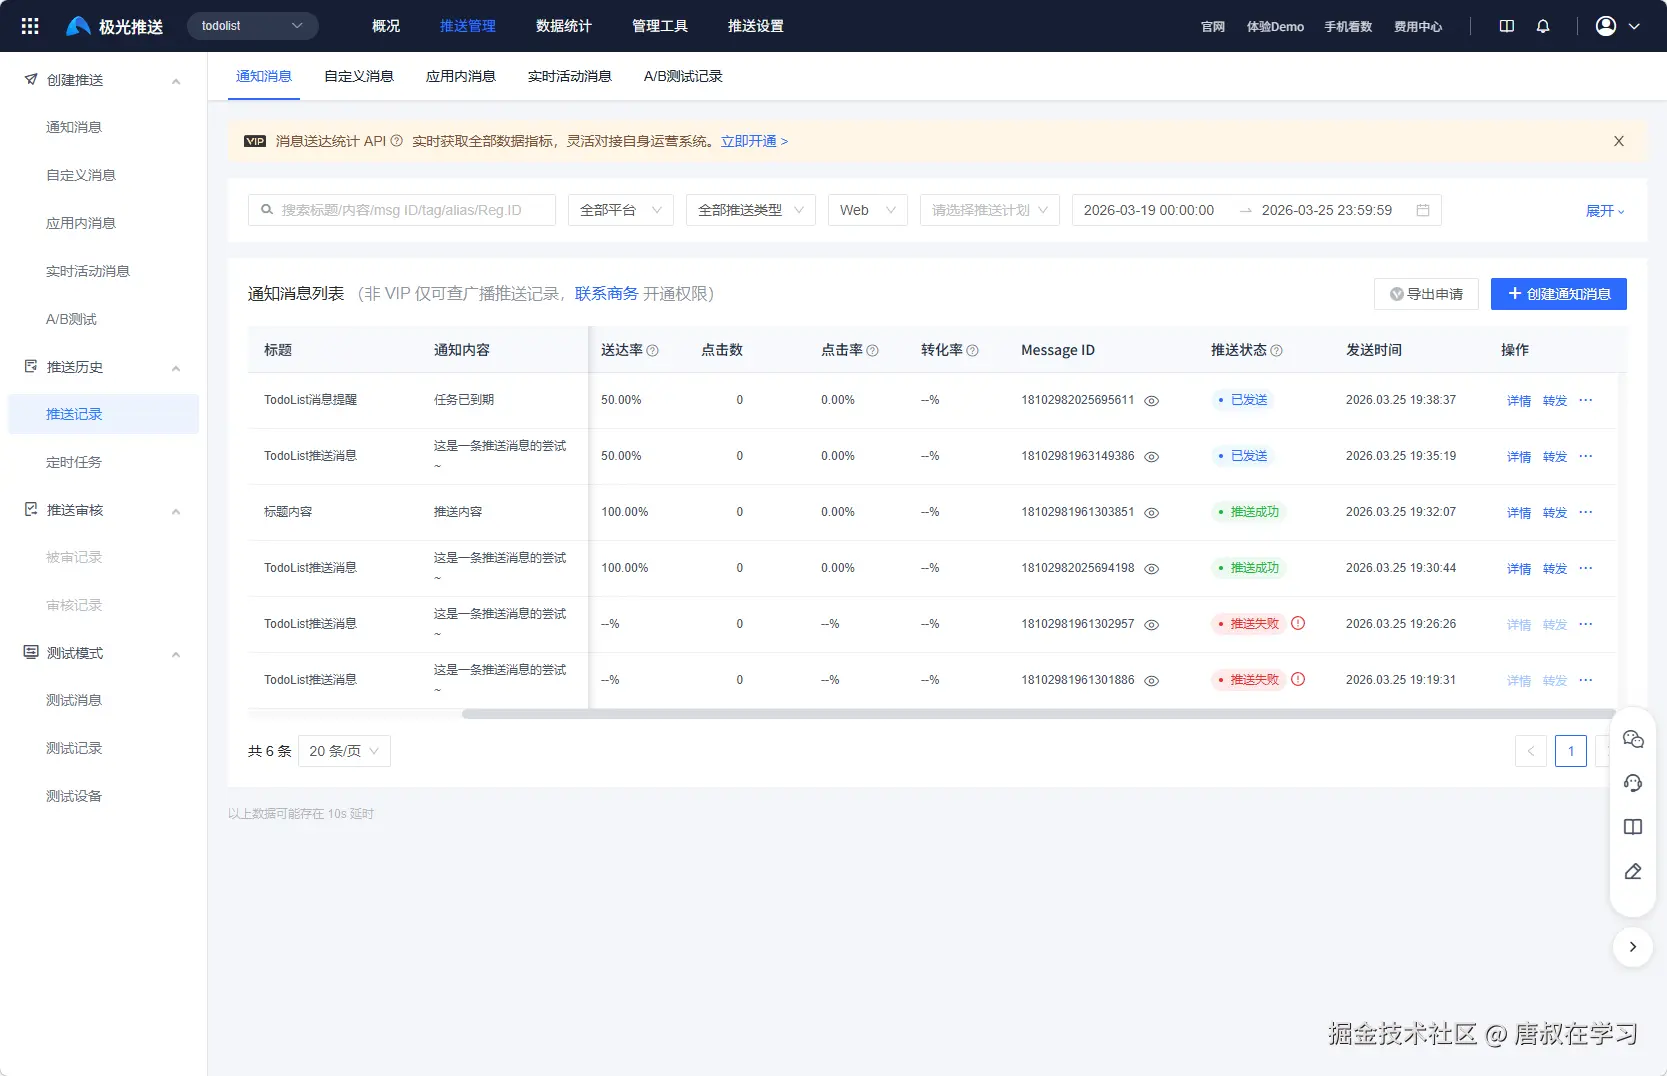This screenshot has height=1076, width=1667.
Task: Click the 立即开通 link in banner
Action: tap(754, 141)
